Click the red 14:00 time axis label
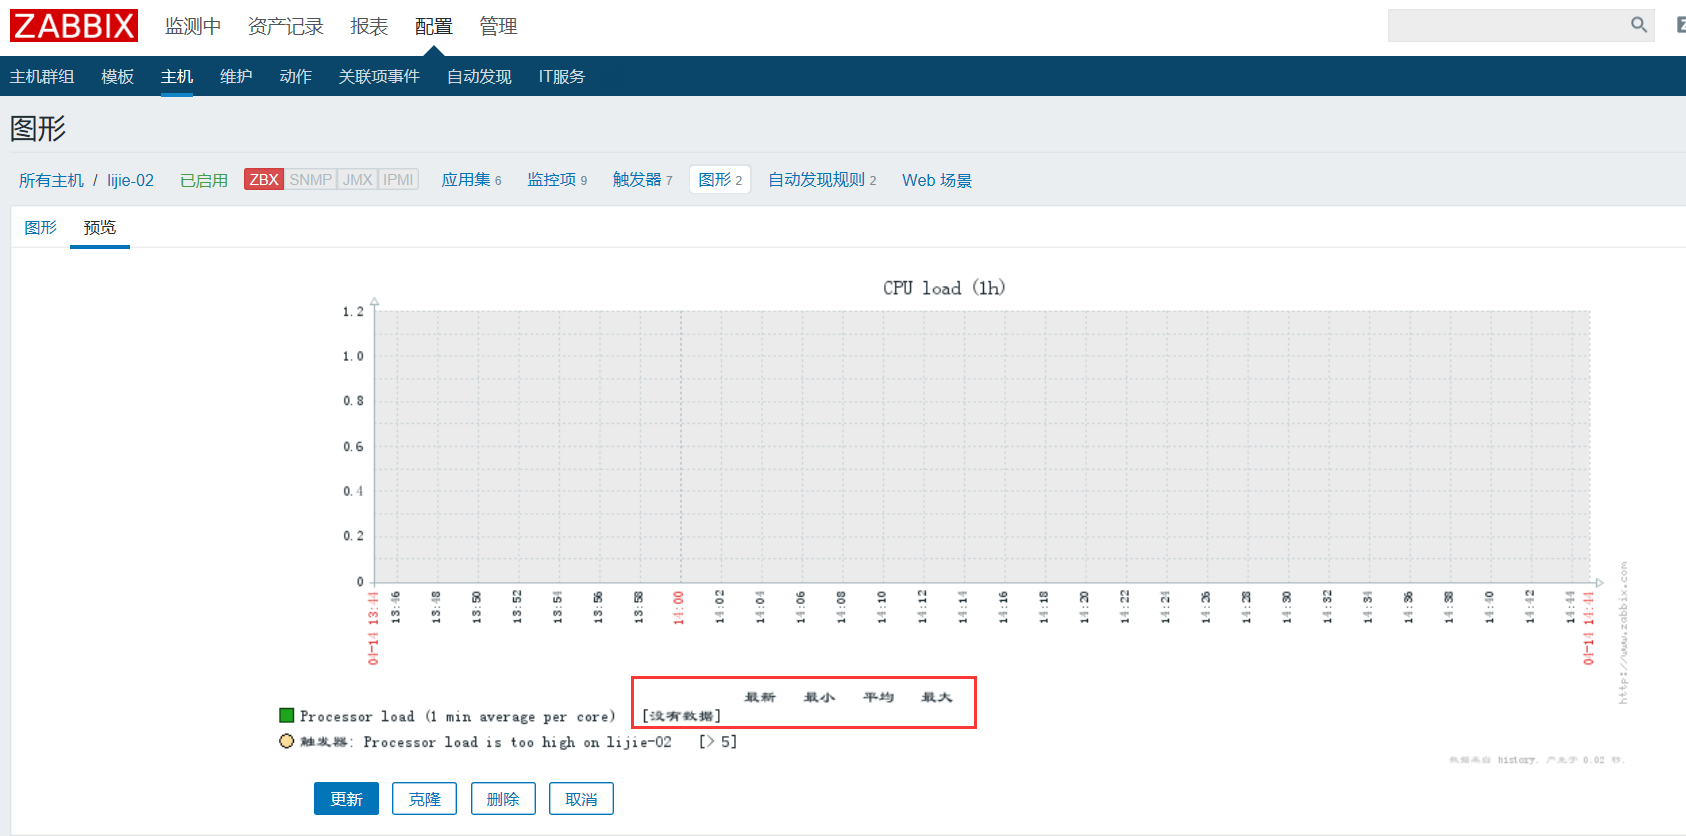This screenshot has height=836, width=1686. pyautogui.click(x=679, y=607)
